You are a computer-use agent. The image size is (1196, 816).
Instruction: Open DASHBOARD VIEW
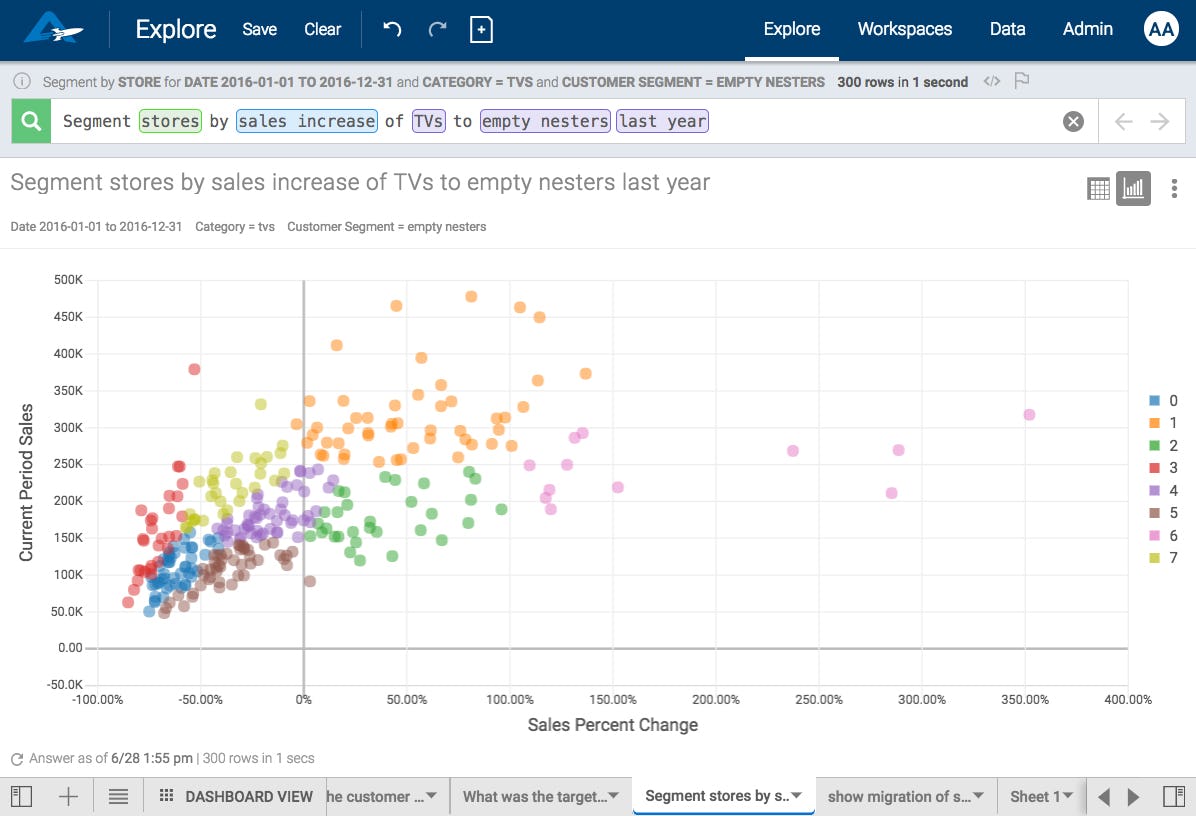[249, 796]
